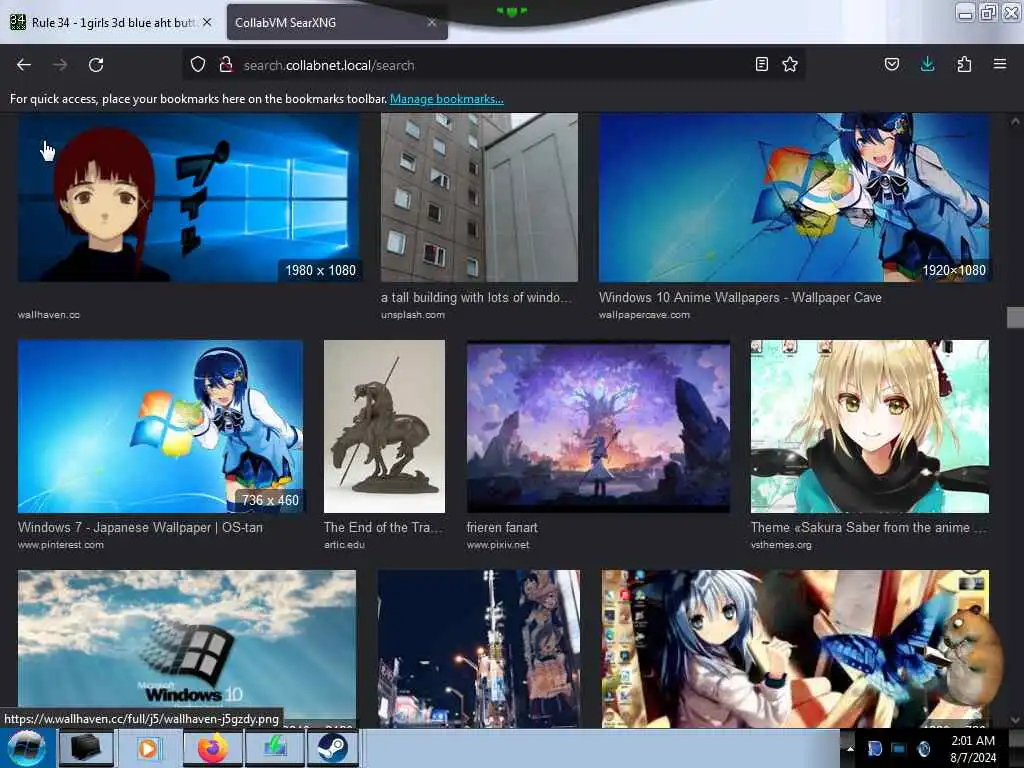The height and width of the screenshot is (768, 1024).
Task: Open the green lightning taskbar application
Action: point(275,748)
